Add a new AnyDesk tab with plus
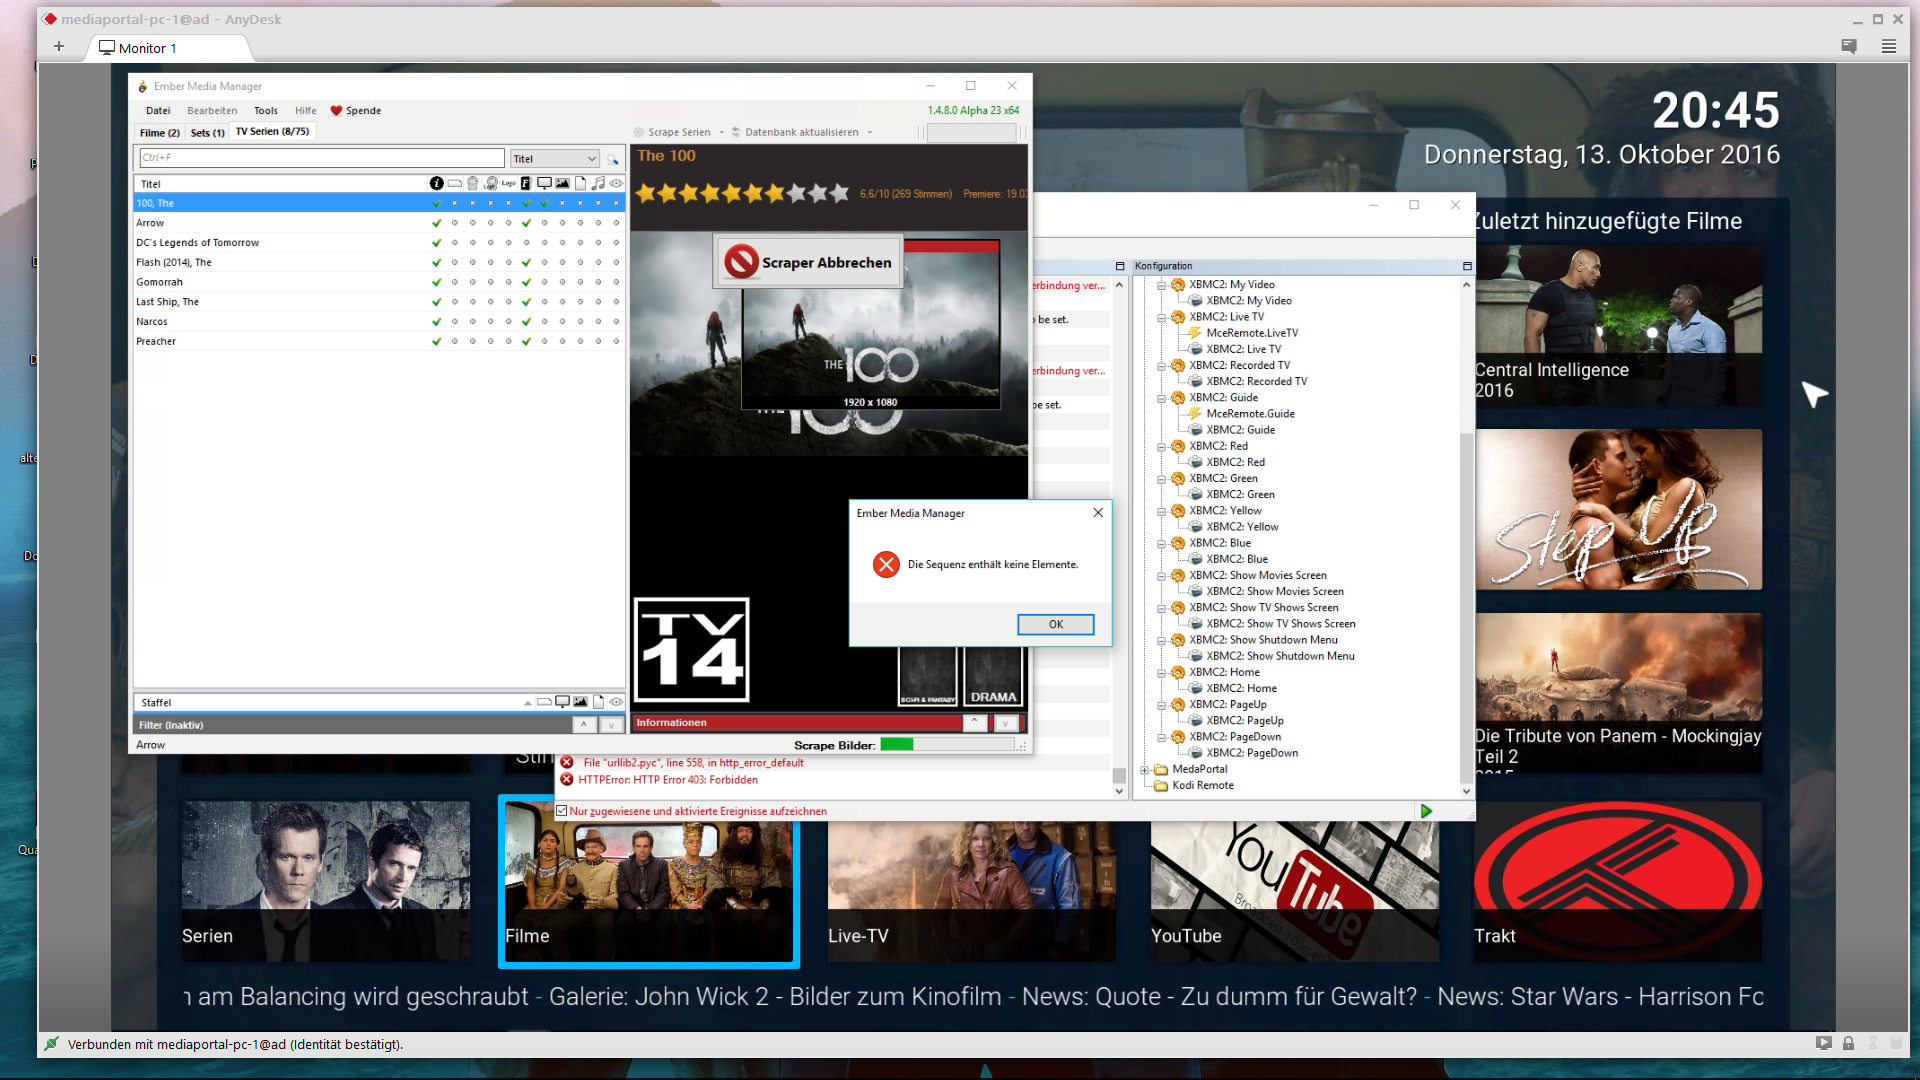 59,47
